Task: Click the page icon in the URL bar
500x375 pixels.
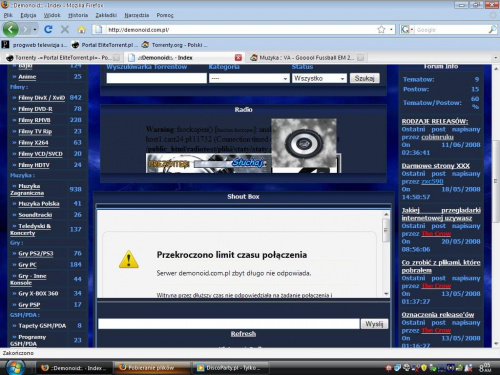Action: click(99, 30)
